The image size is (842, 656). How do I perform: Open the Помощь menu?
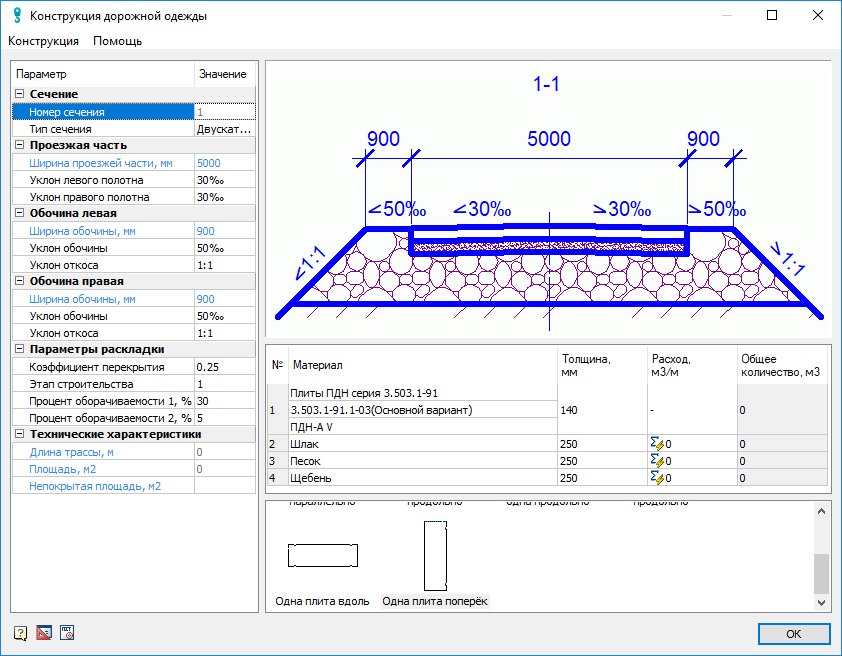point(117,41)
